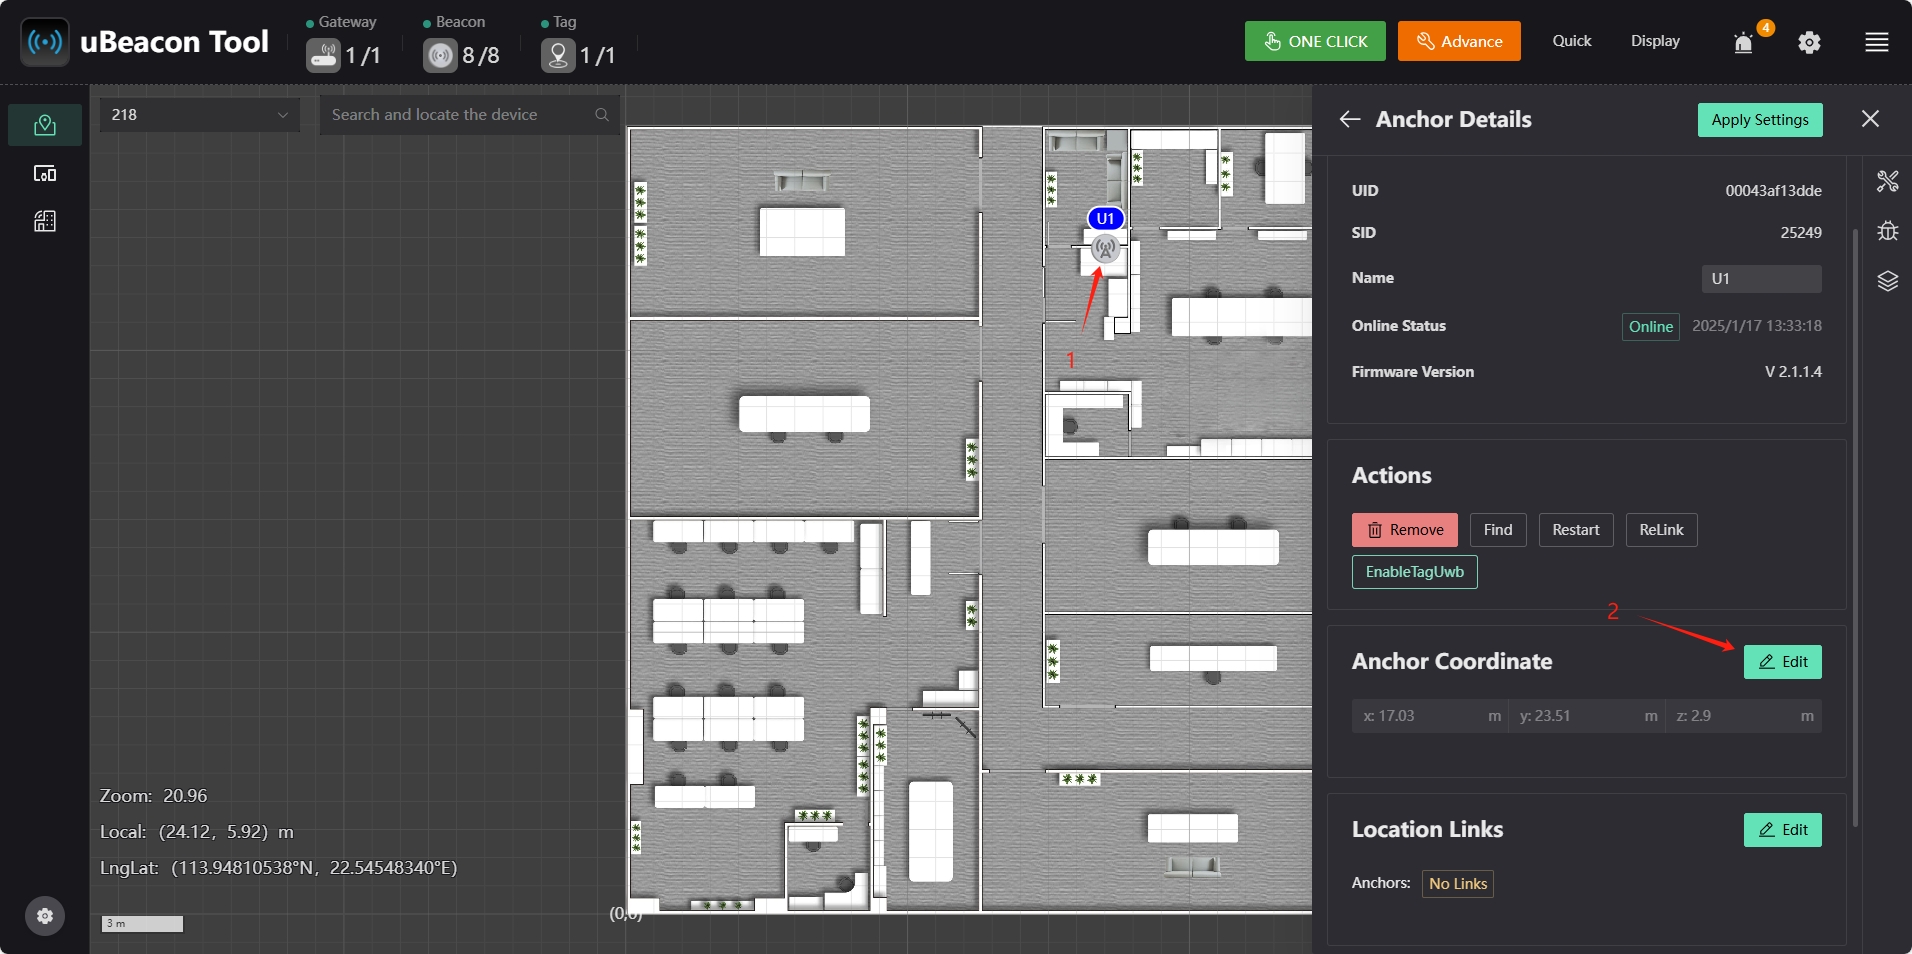The height and width of the screenshot is (954, 1912).
Task: Click the Find button
Action: click(1498, 530)
